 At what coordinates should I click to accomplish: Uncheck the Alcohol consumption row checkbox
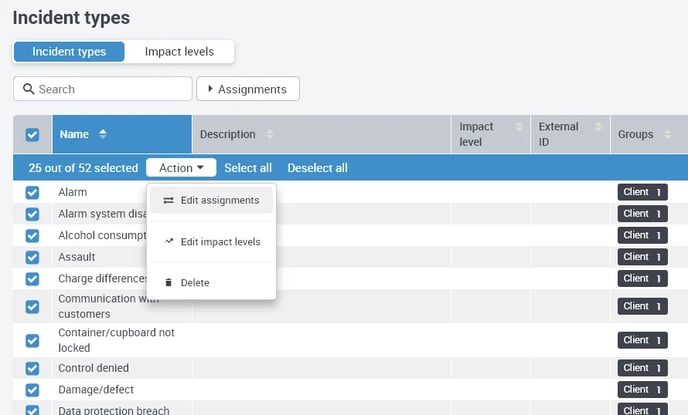click(x=32, y=236)
